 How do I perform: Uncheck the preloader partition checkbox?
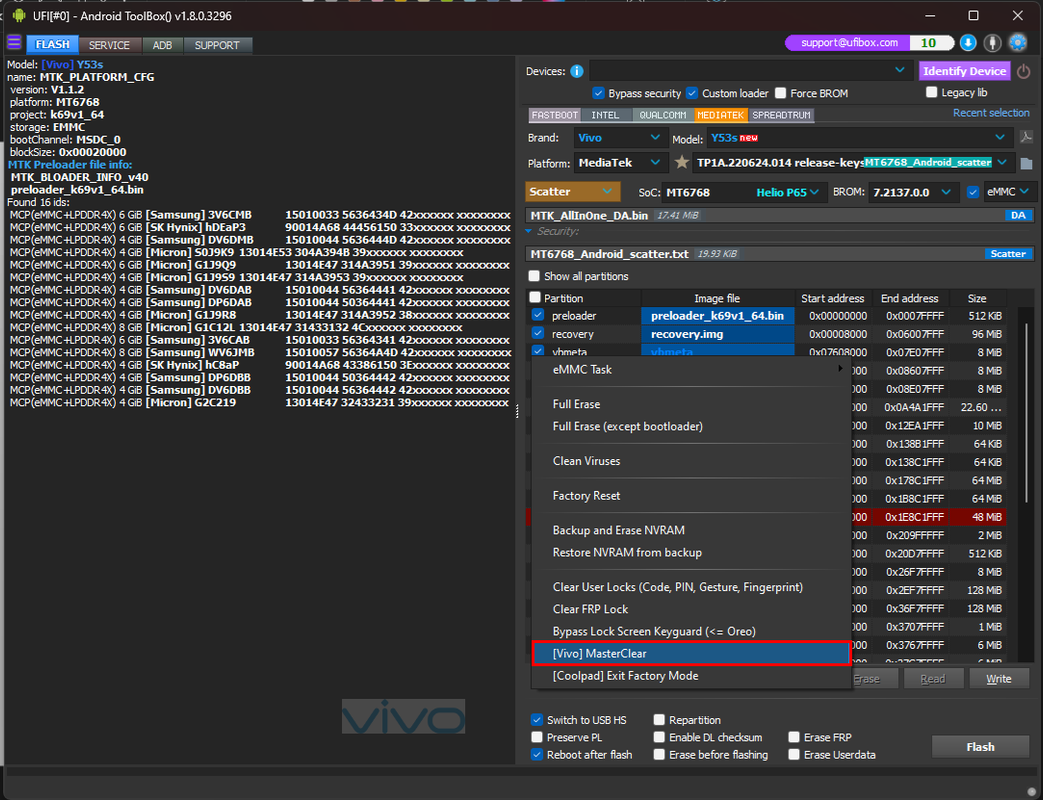[x=537, y=315]
